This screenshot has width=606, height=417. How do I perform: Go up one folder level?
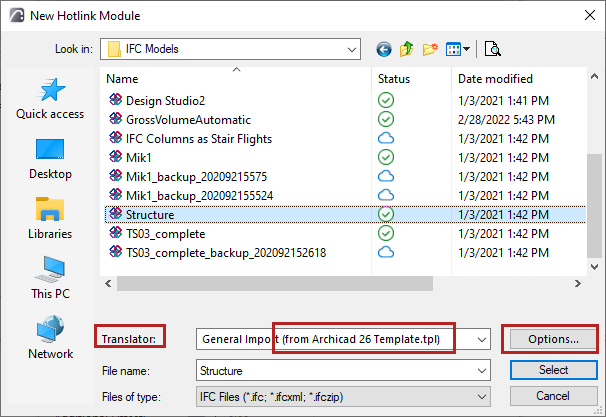tap(408, 48)
